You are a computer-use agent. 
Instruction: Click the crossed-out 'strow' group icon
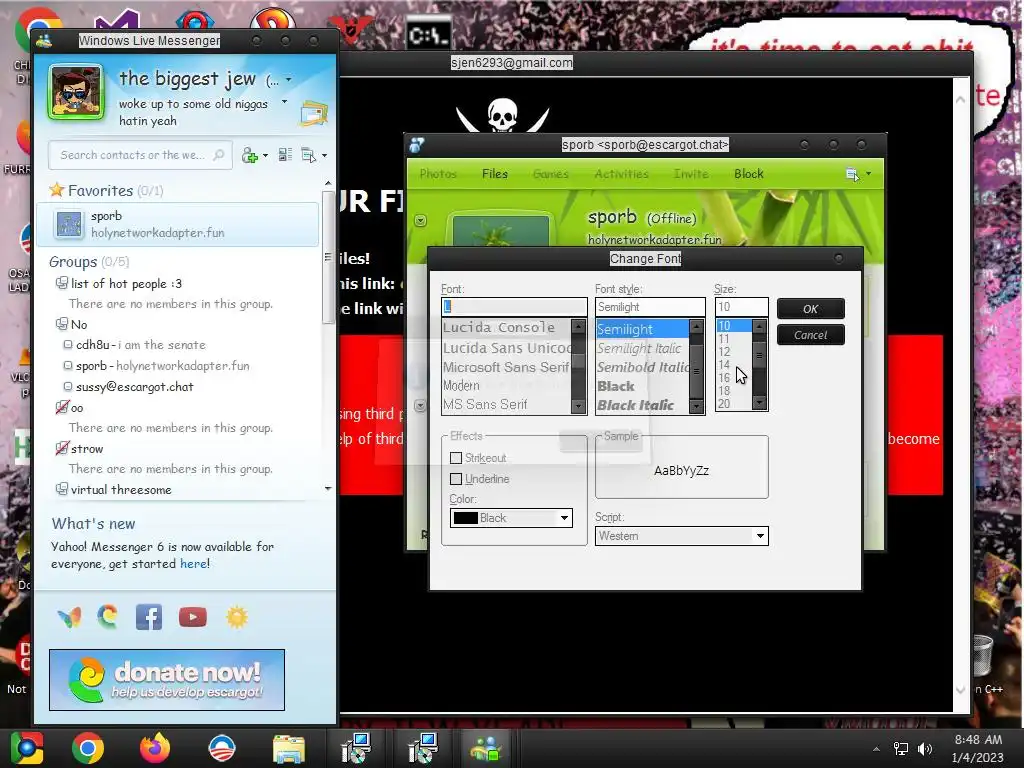[61, 448]
